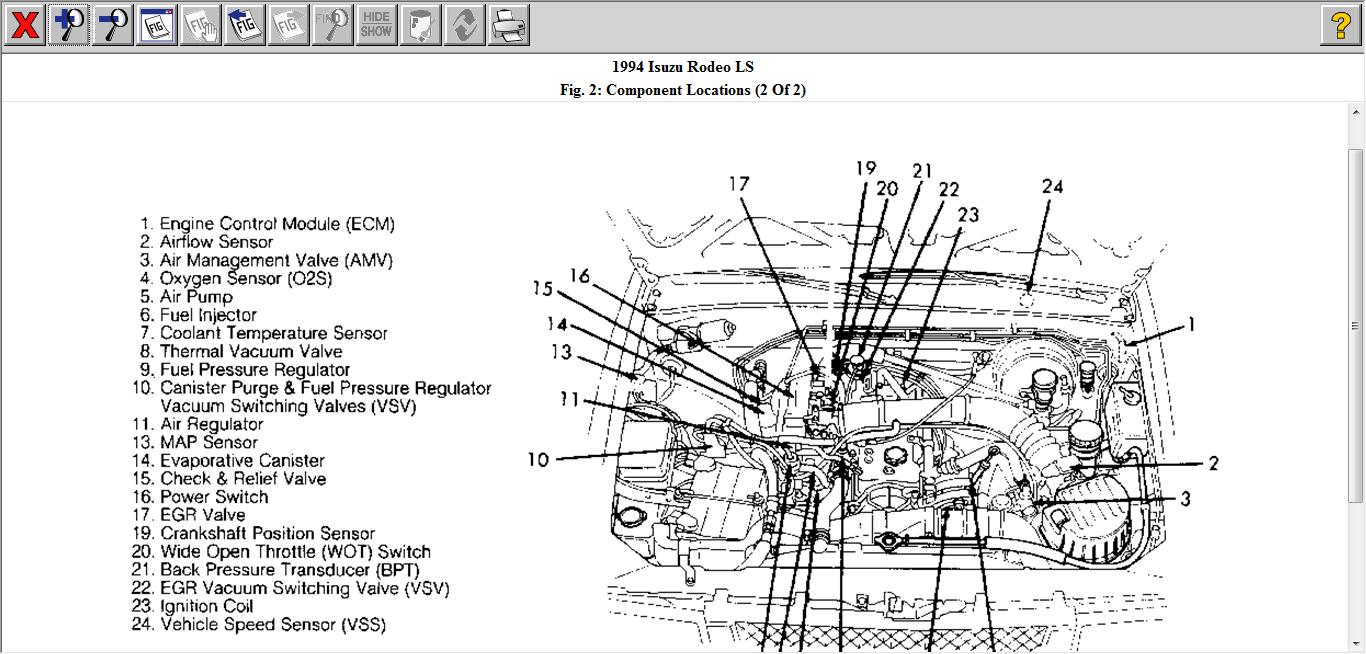Open help with the question mark

1341,25
